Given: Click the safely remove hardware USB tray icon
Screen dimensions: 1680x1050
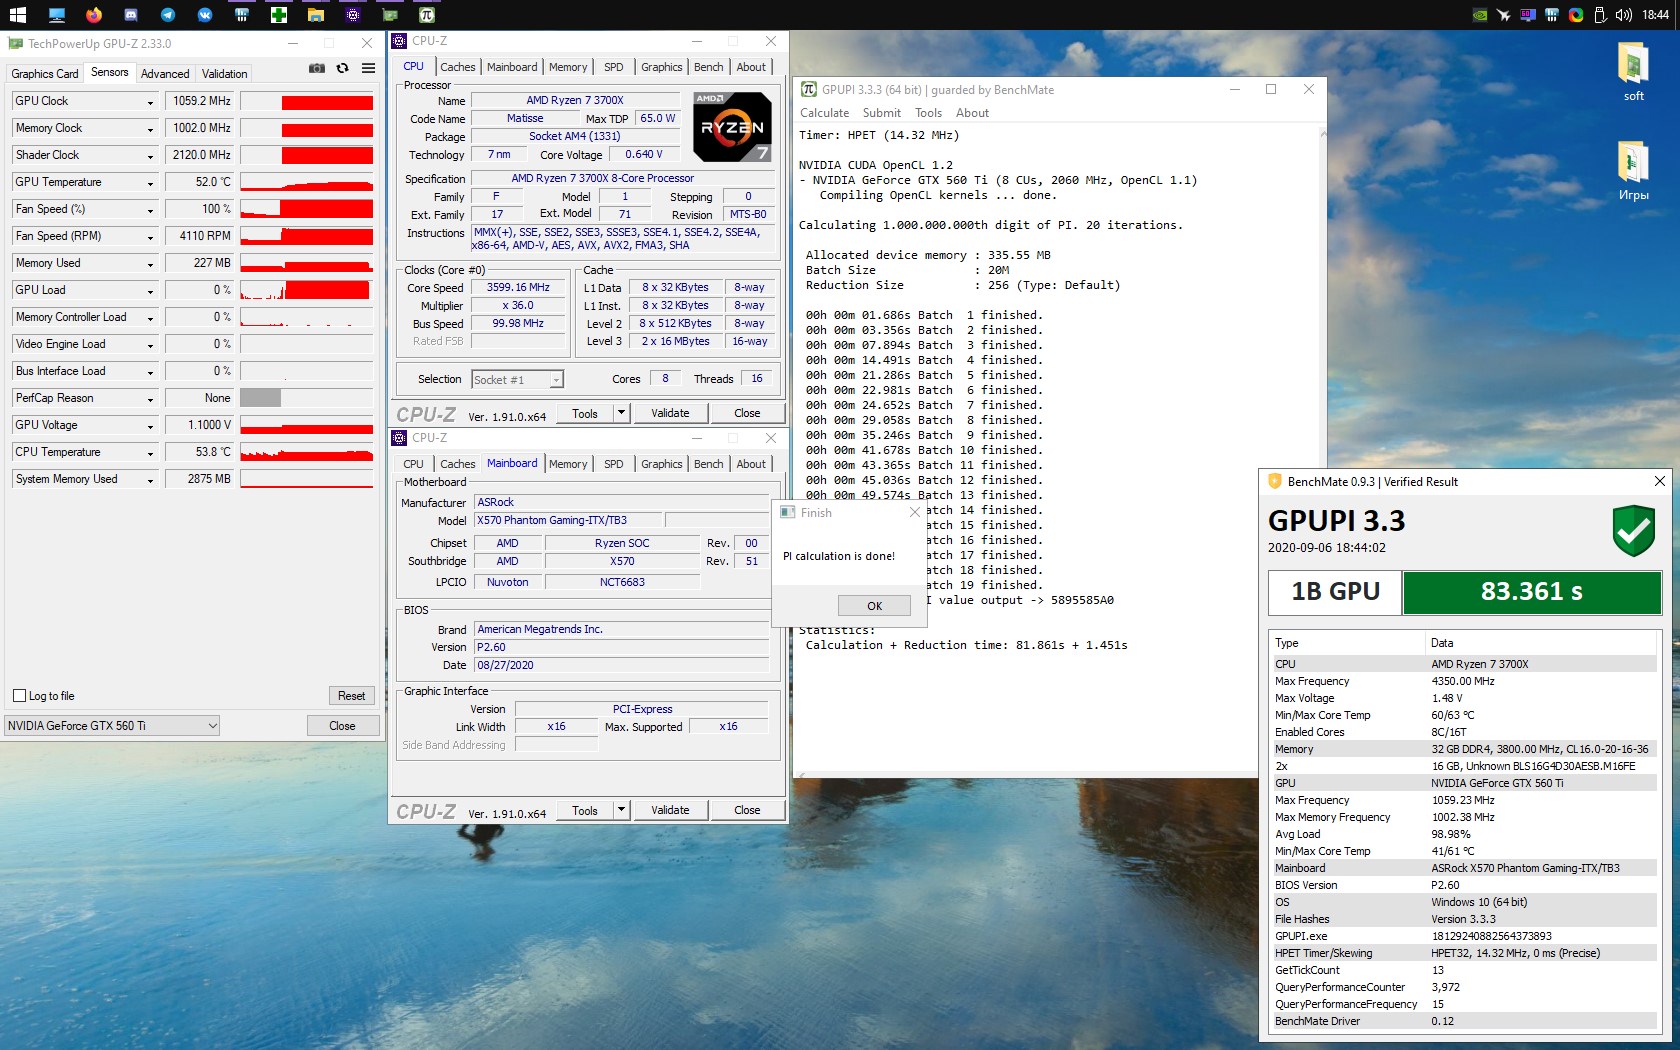Looking at the screenshot, I should [x=1600, y=15].
